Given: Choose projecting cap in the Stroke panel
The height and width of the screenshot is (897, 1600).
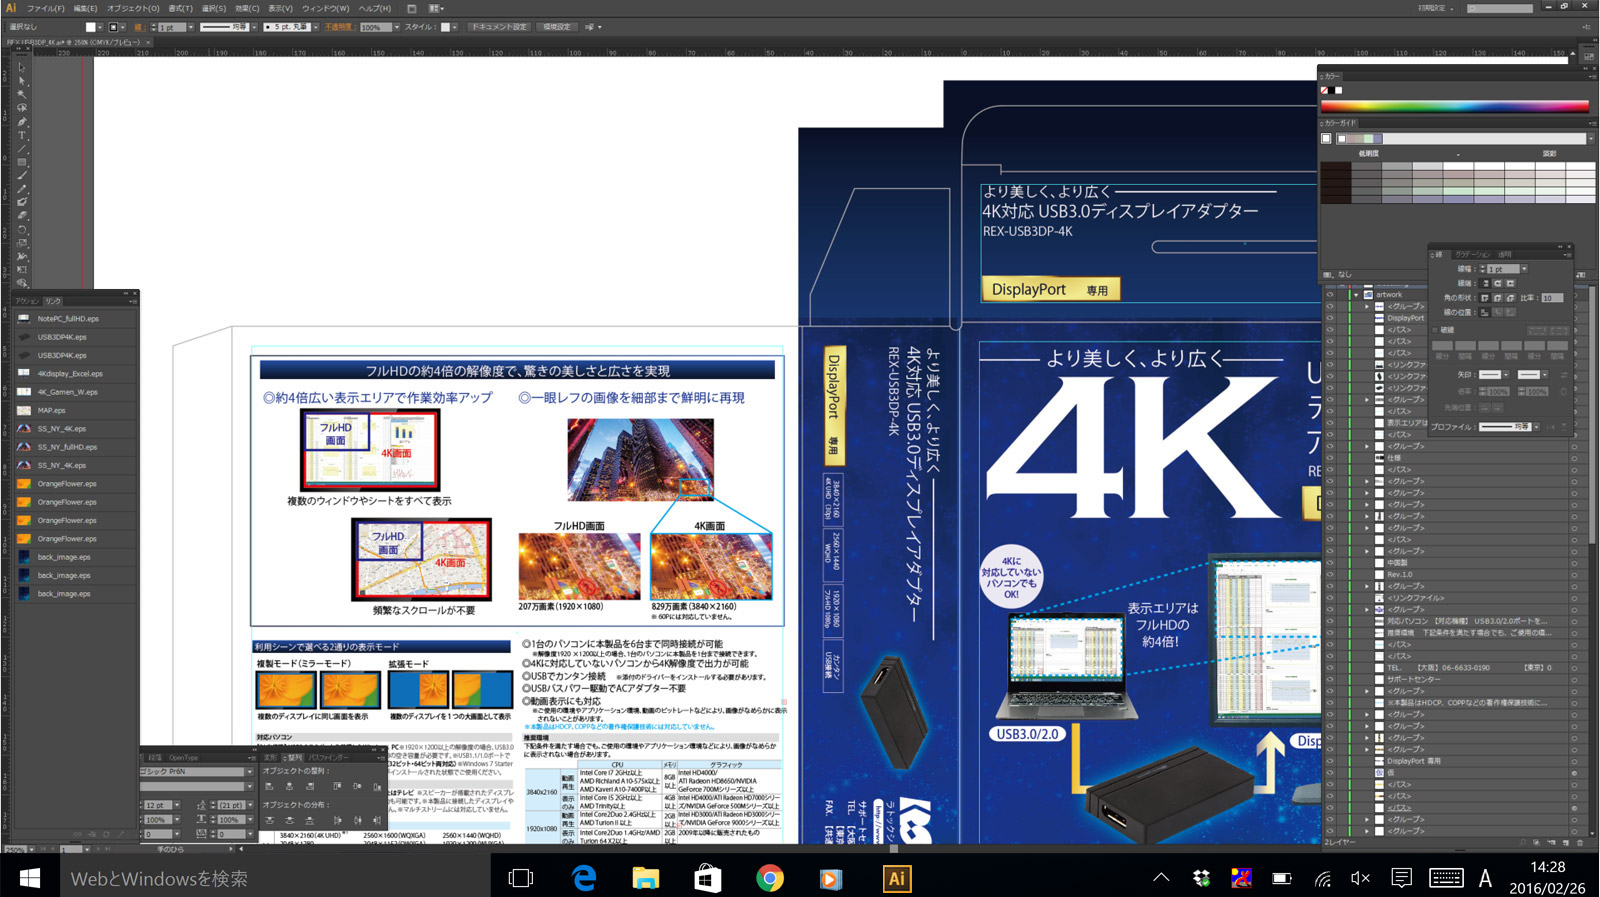Looking at the screenshot, I should point(1510,283).
